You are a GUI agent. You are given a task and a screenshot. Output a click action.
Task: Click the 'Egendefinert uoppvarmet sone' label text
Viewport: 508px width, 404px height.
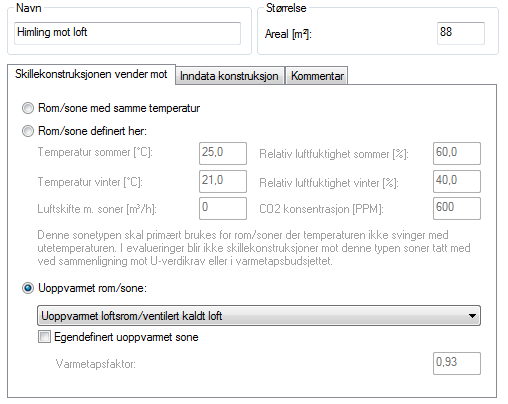tap(126, 337)
